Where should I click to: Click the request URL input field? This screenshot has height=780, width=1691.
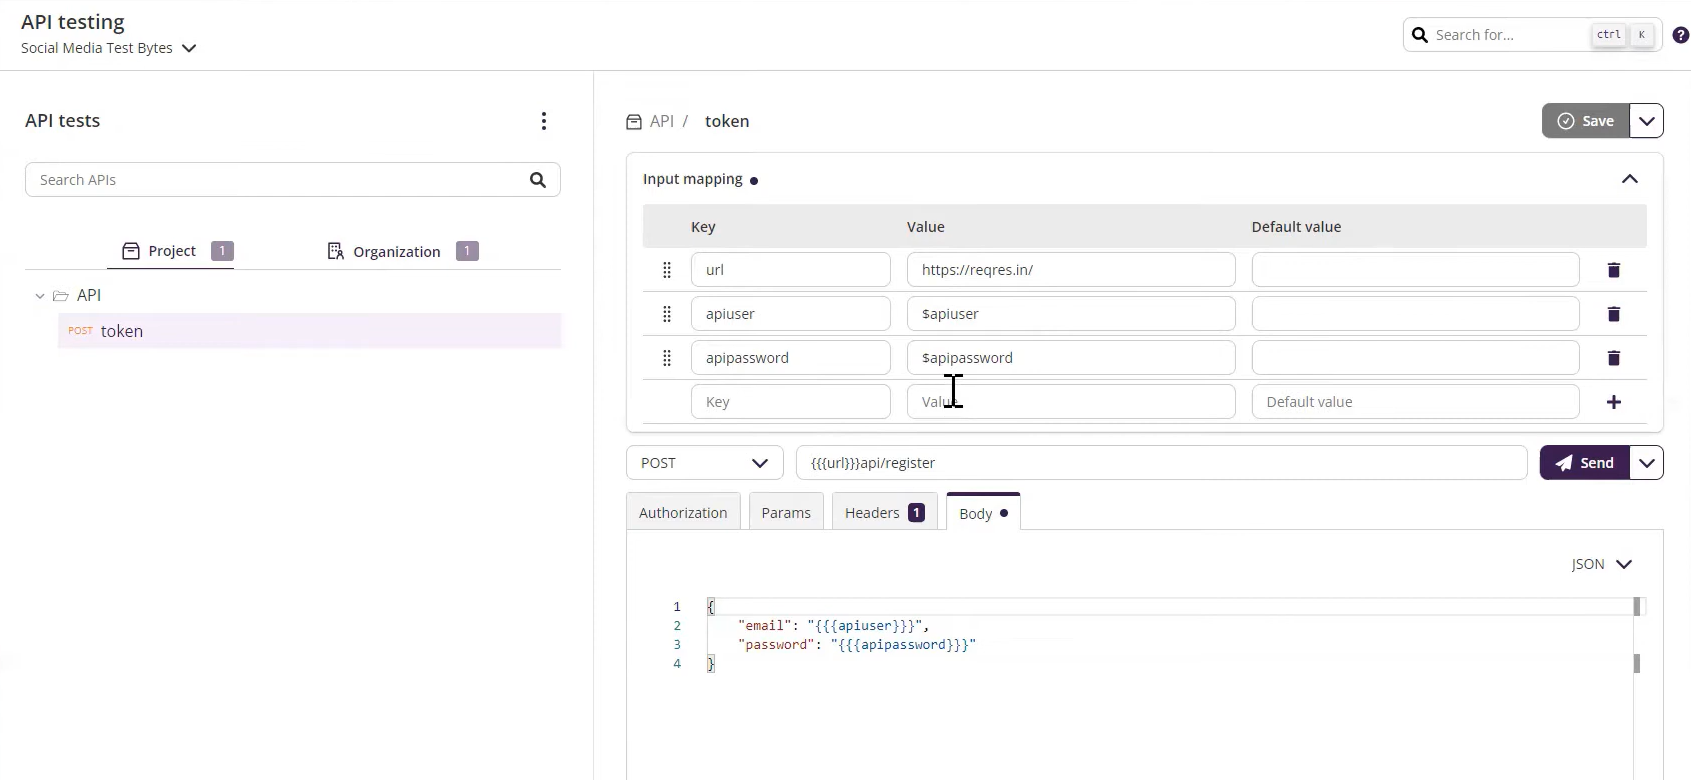pos(1160,463)
